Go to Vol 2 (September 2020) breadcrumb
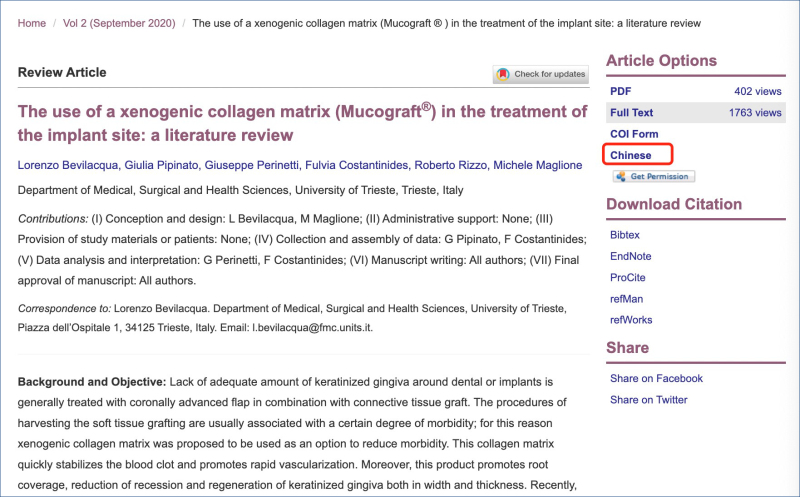The image size is (800, 497). click(x=119, y=23)
